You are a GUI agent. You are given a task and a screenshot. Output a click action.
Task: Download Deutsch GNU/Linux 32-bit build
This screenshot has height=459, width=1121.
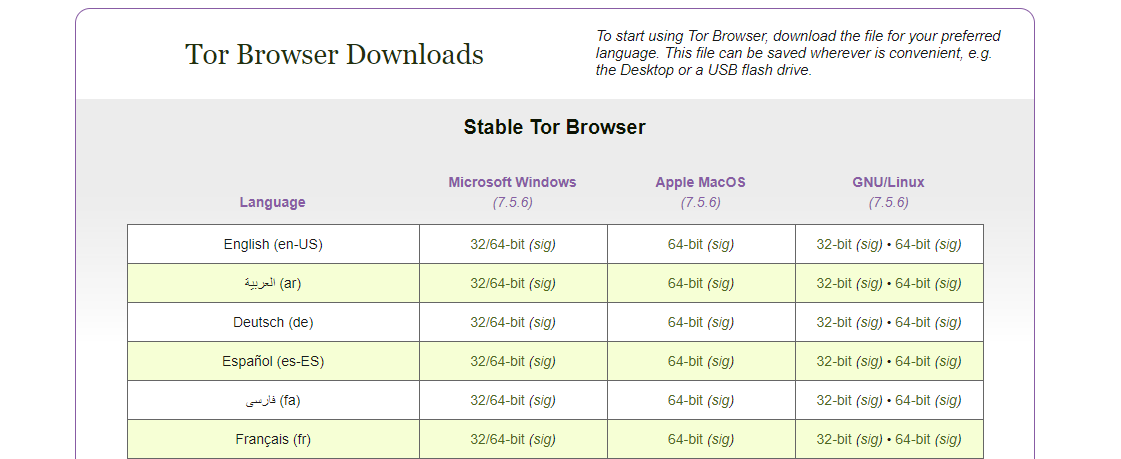click(834, 322)
